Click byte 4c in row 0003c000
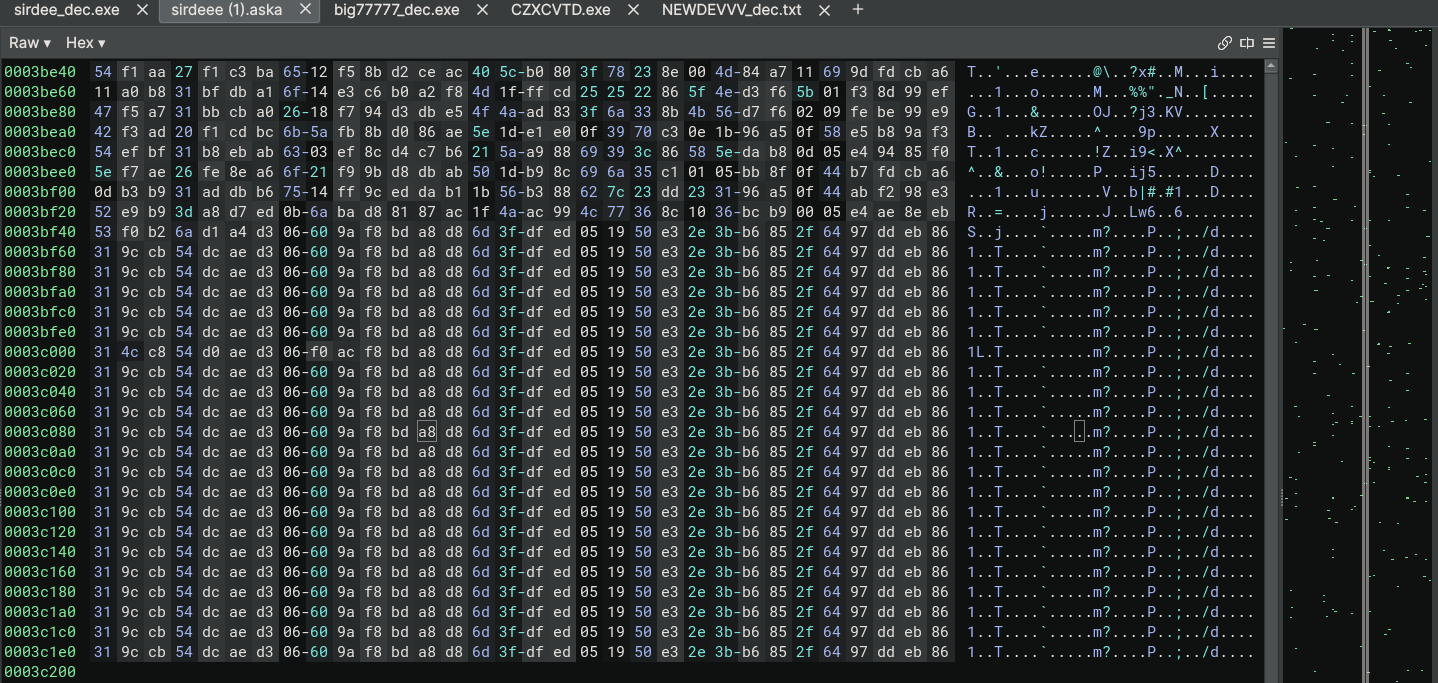Image resolution: width=1438 pixels, height=683 pixels. [x=130, y=351]
